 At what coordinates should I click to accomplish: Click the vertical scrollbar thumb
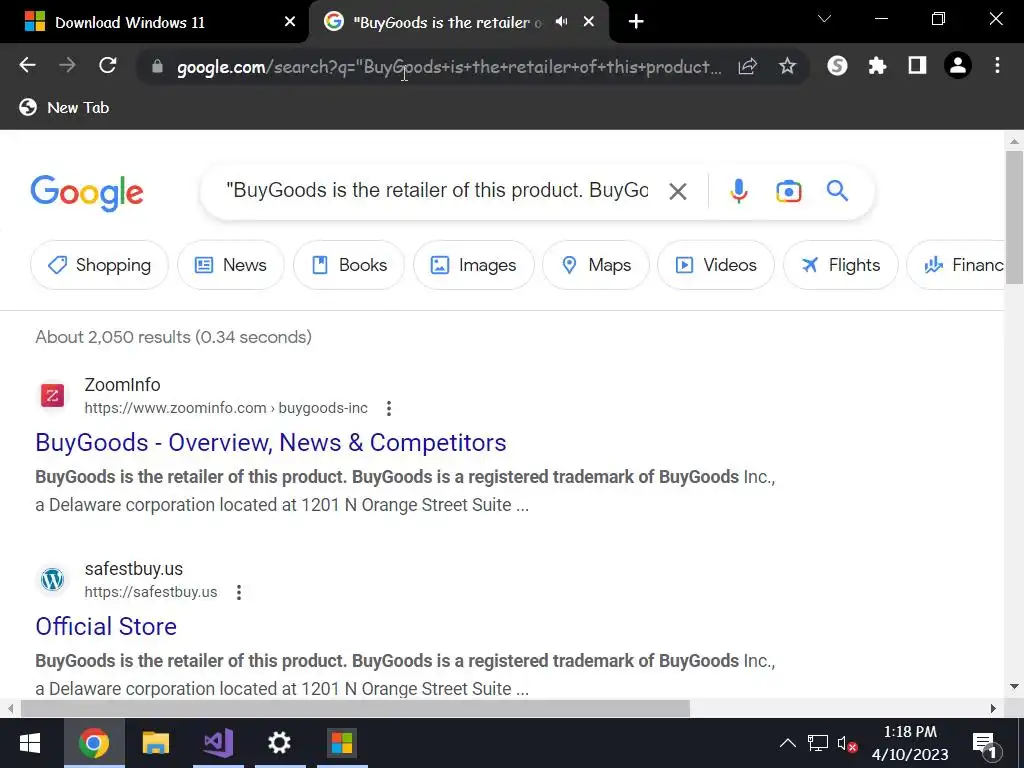pos(1014,217)
